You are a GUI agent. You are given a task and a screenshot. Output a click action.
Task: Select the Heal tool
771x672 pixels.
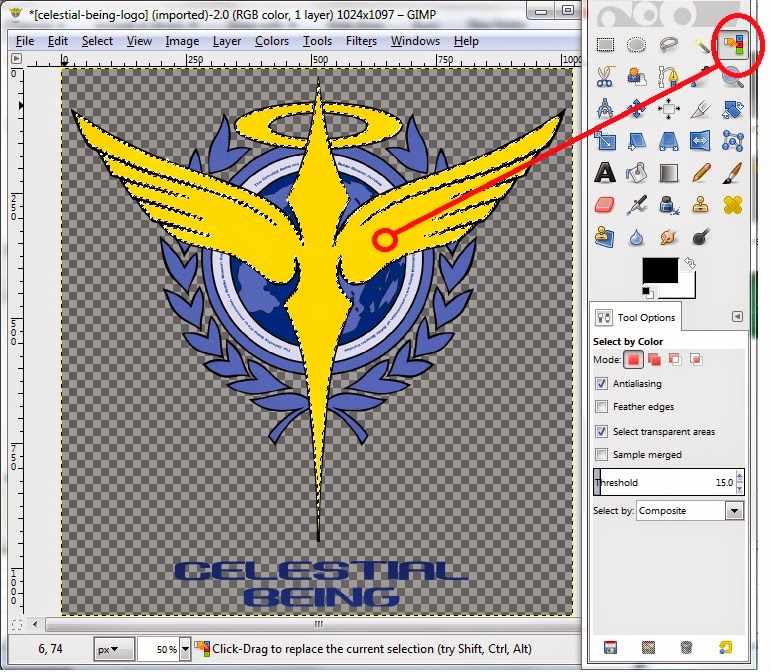tap(733, 205)
